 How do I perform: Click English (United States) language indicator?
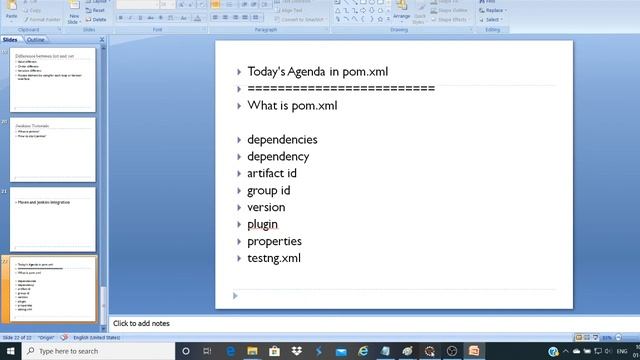97,338
